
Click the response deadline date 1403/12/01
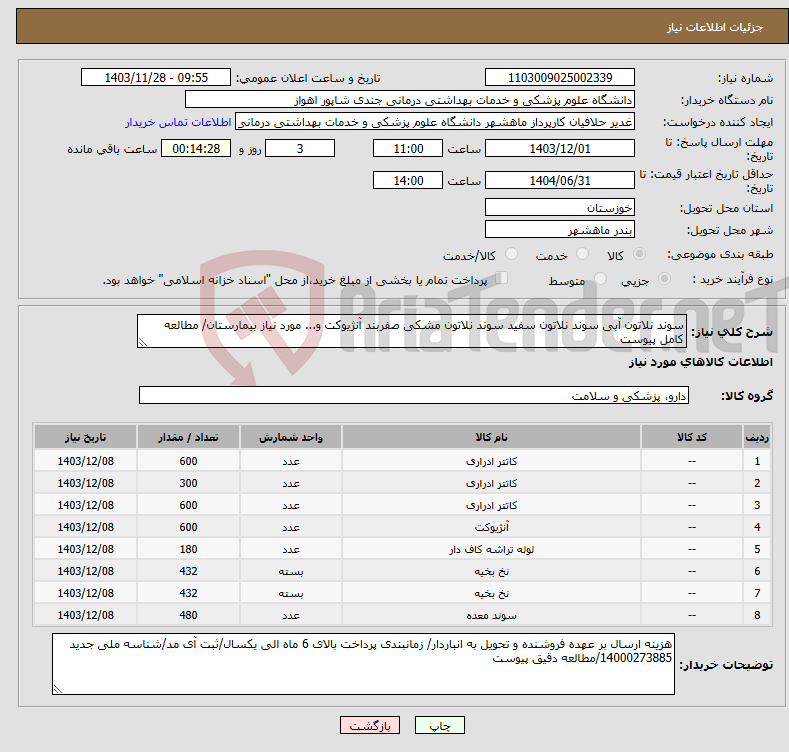pos(560,148)
